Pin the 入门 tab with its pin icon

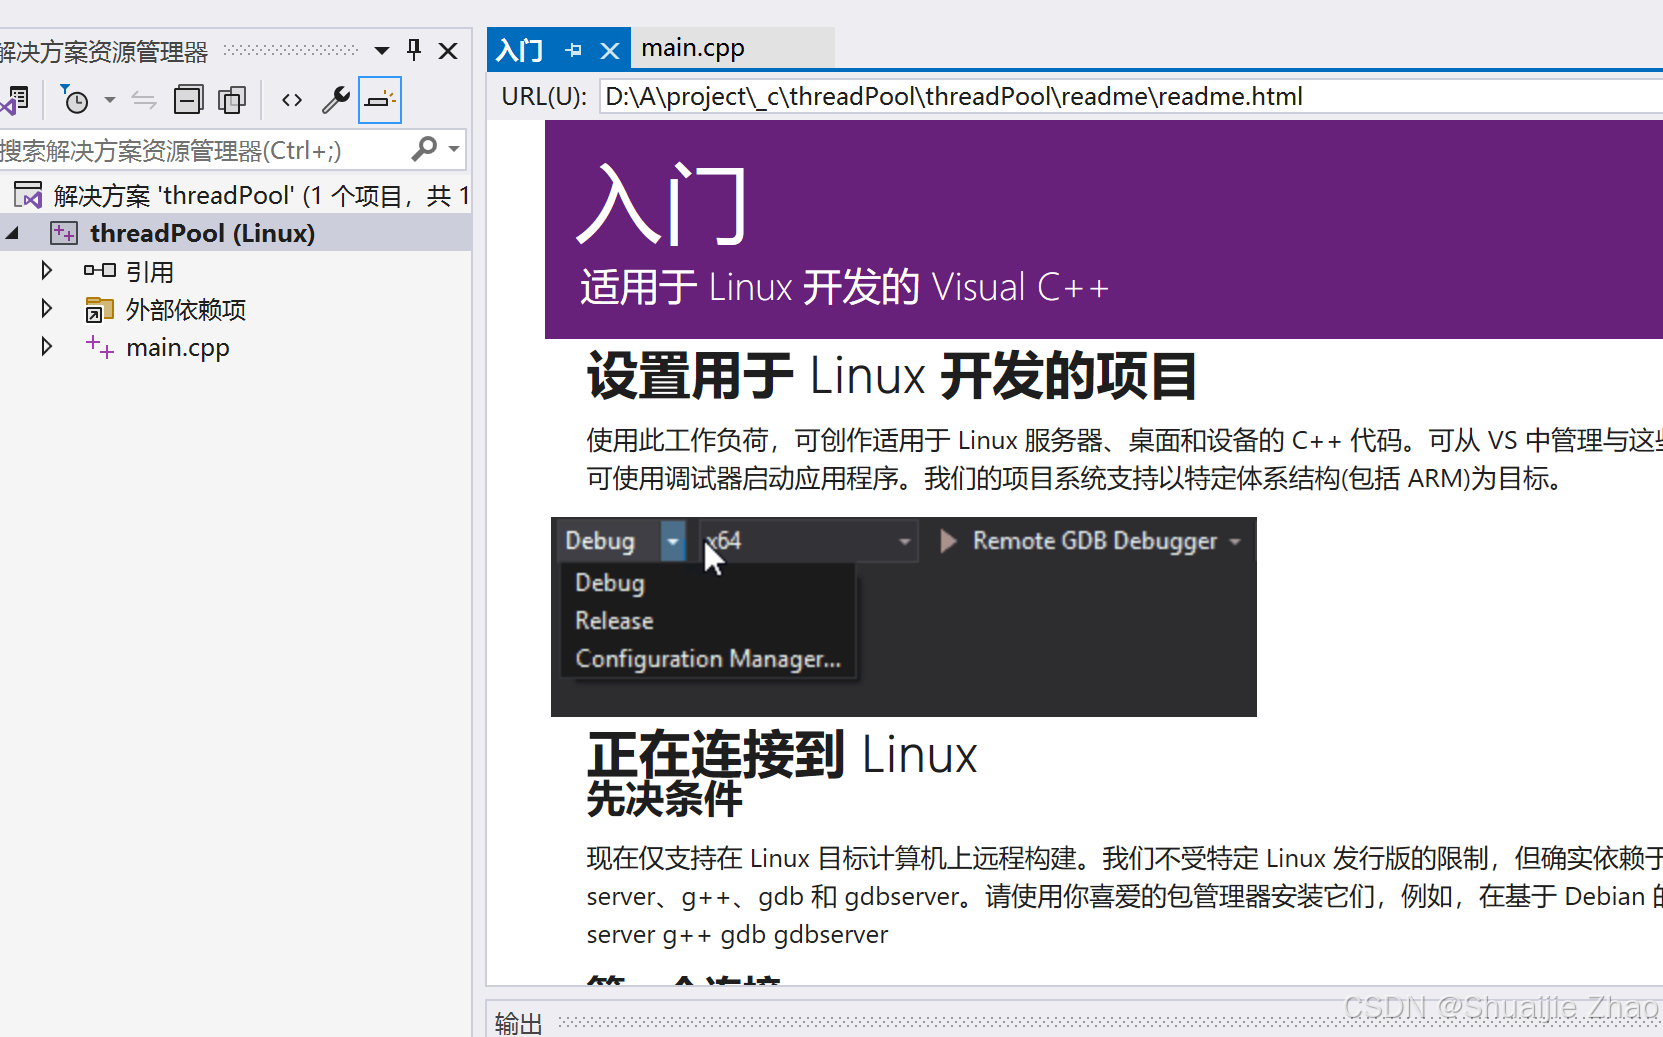coord(573,50)
